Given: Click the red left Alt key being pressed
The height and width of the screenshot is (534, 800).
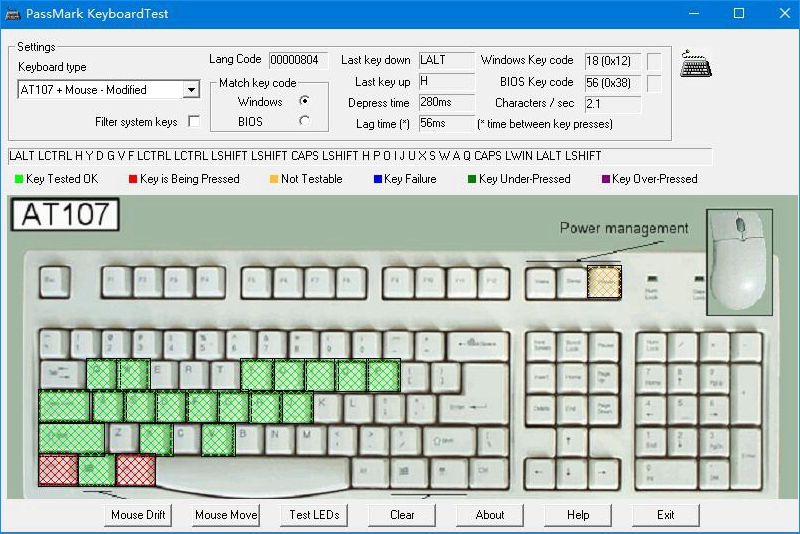Looking at the screenshot, I should [x=135, y=470].
